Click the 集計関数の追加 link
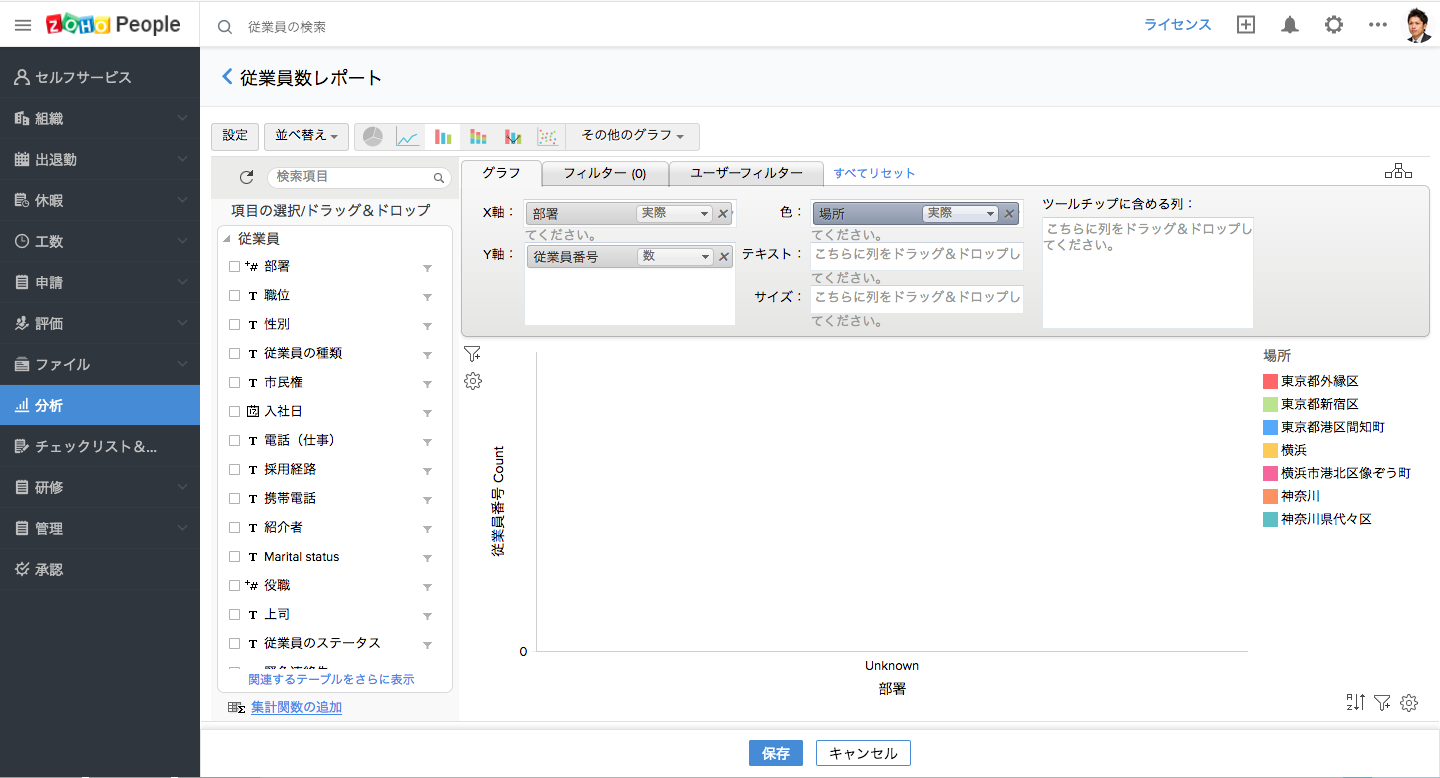Screen dimensions: 1440x778 coord(296,707)
